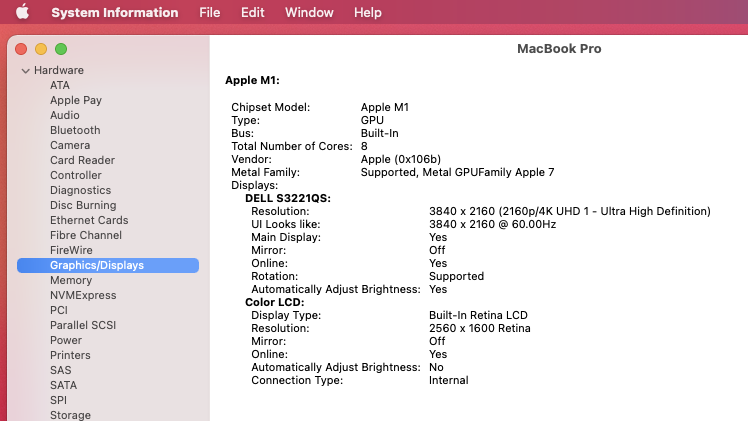
Task: Click the yellow minimize window button
Action: tap(41, 49)
